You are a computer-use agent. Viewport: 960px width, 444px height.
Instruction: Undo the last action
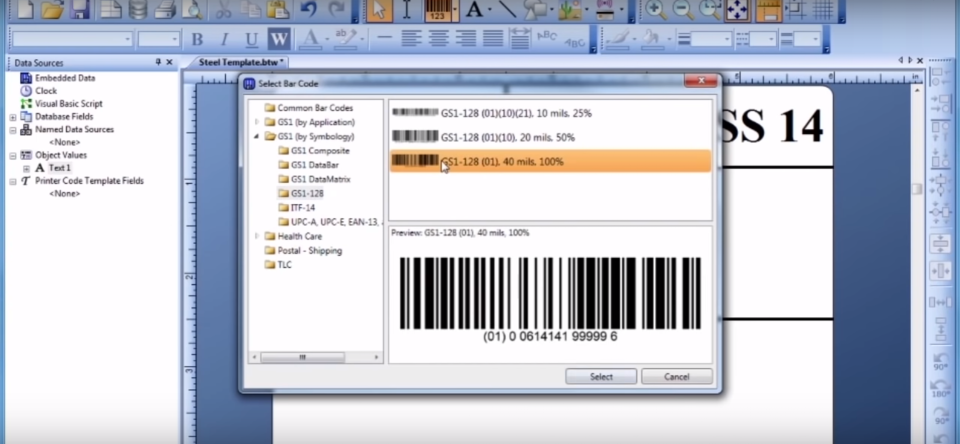[309, 9]
